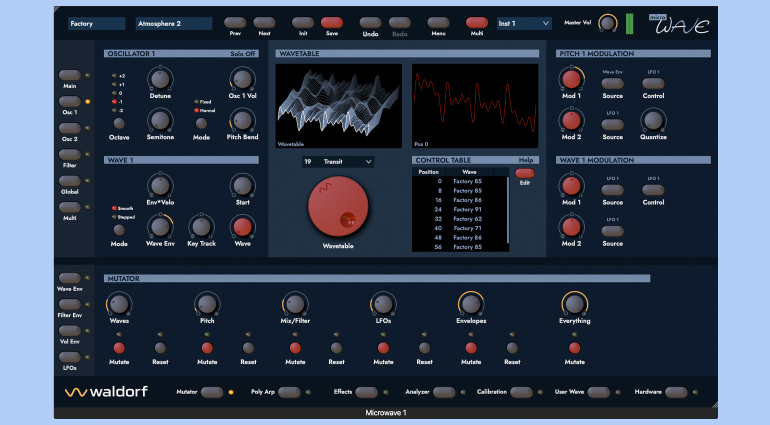The image size is (770, 425).
Task: Click the Control Table Edit button
Action: tap(524, 173)
